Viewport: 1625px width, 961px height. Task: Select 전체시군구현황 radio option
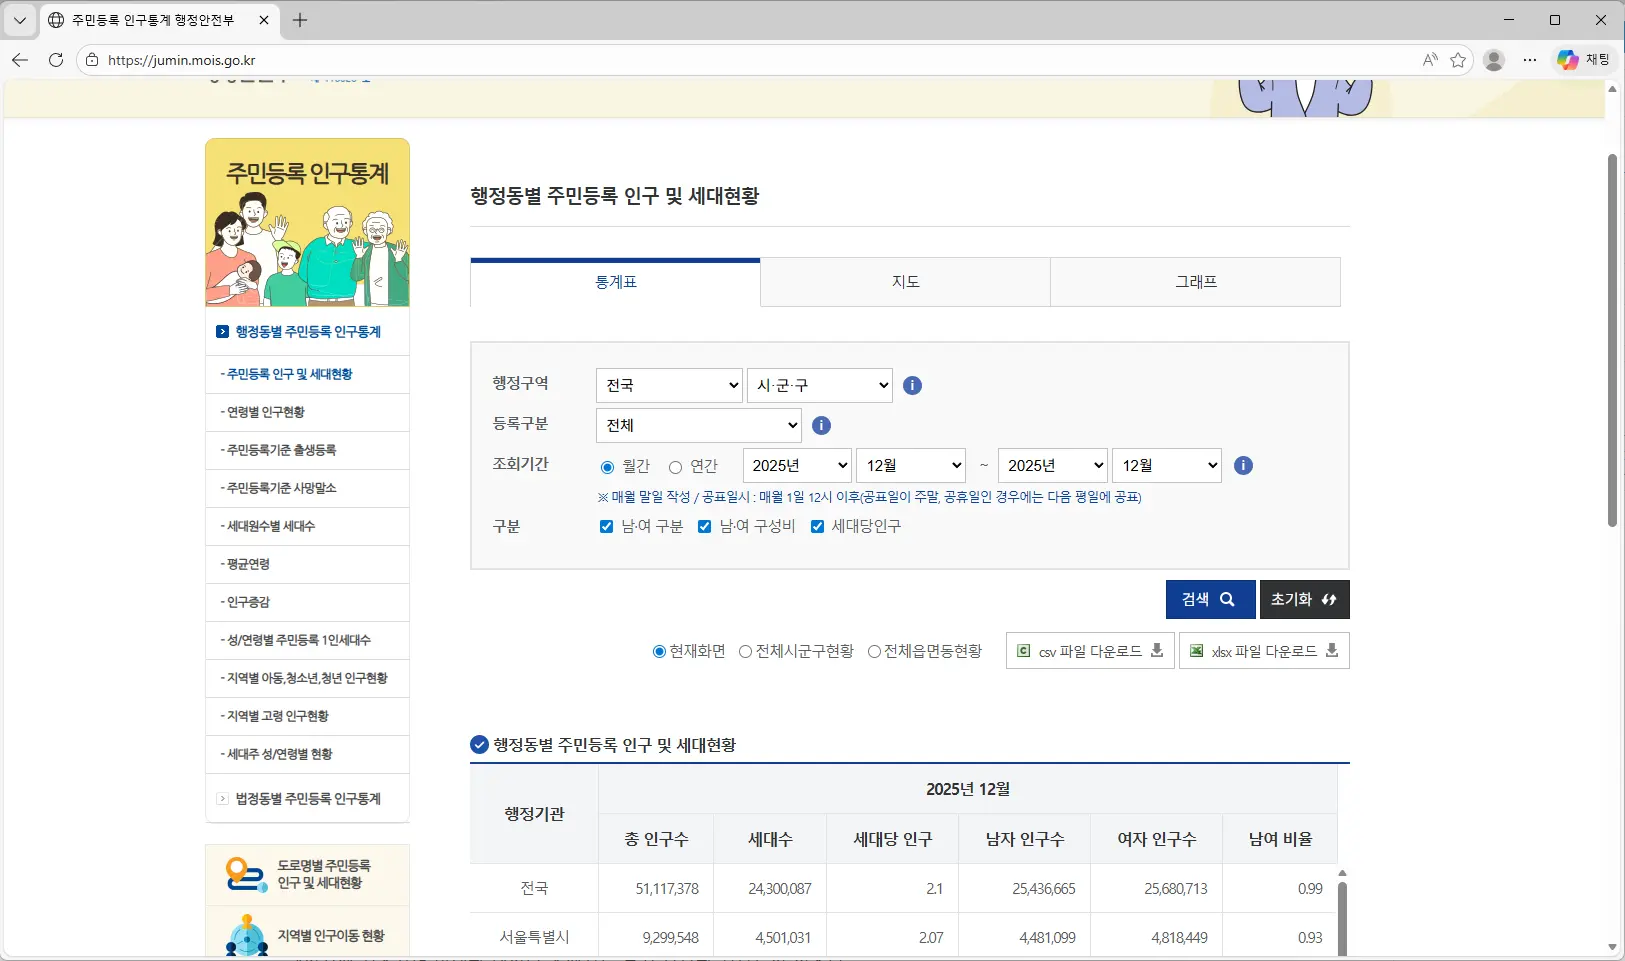(745, 652)
